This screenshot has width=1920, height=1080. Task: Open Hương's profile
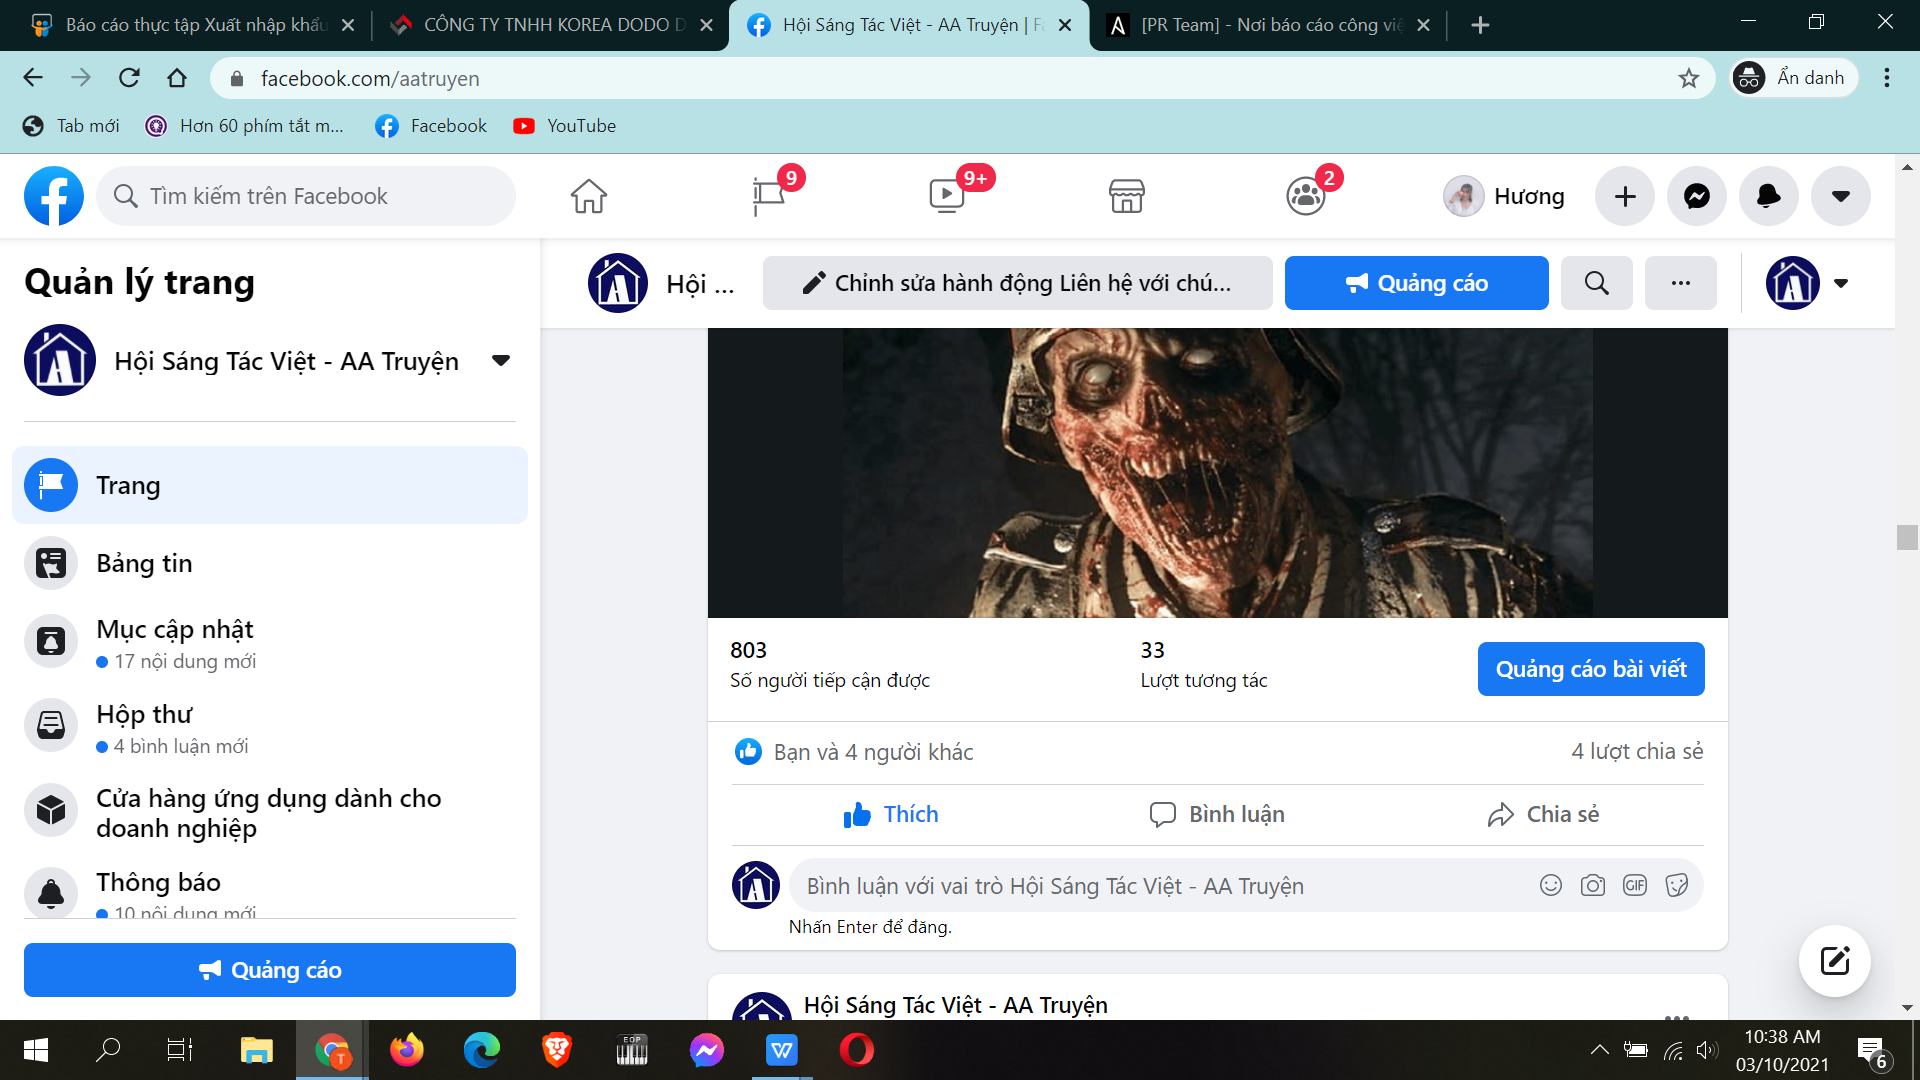tap(1504, 196)
